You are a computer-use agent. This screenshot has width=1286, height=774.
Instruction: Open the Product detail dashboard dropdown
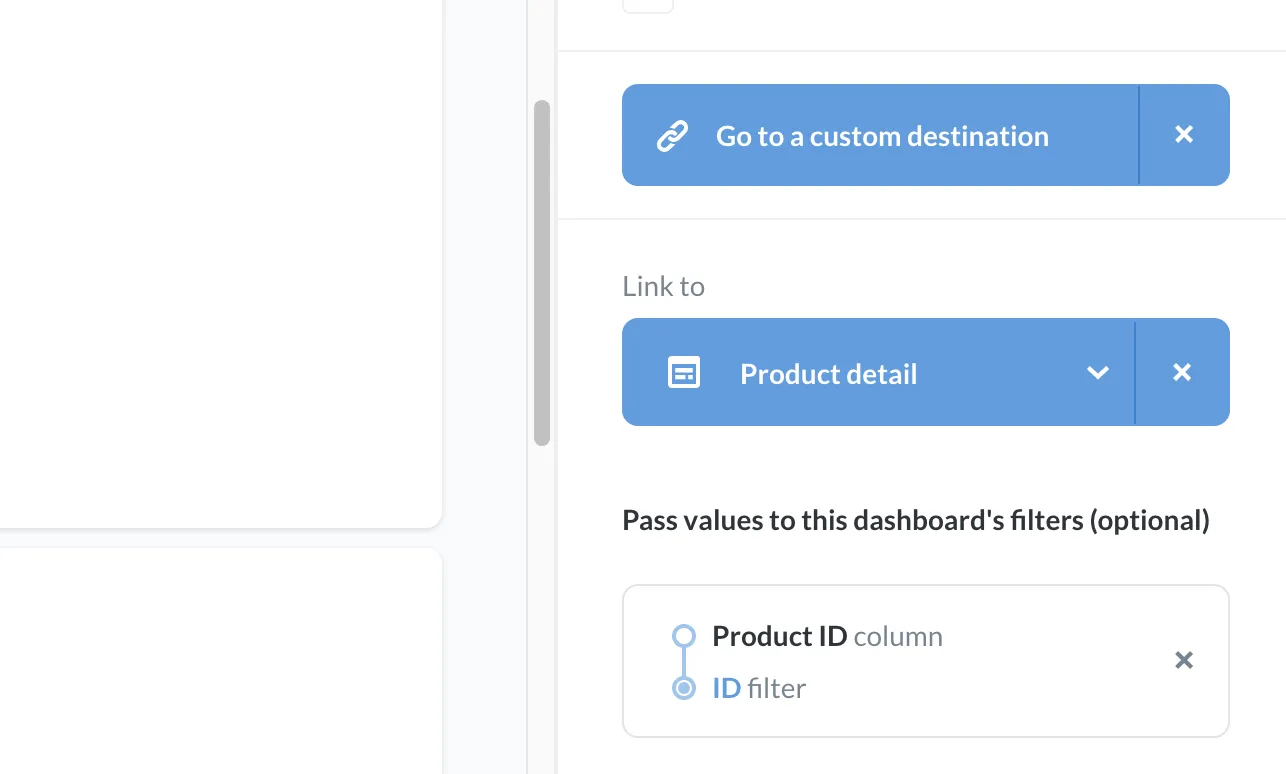pyautogui.click(x=878, y=372)
